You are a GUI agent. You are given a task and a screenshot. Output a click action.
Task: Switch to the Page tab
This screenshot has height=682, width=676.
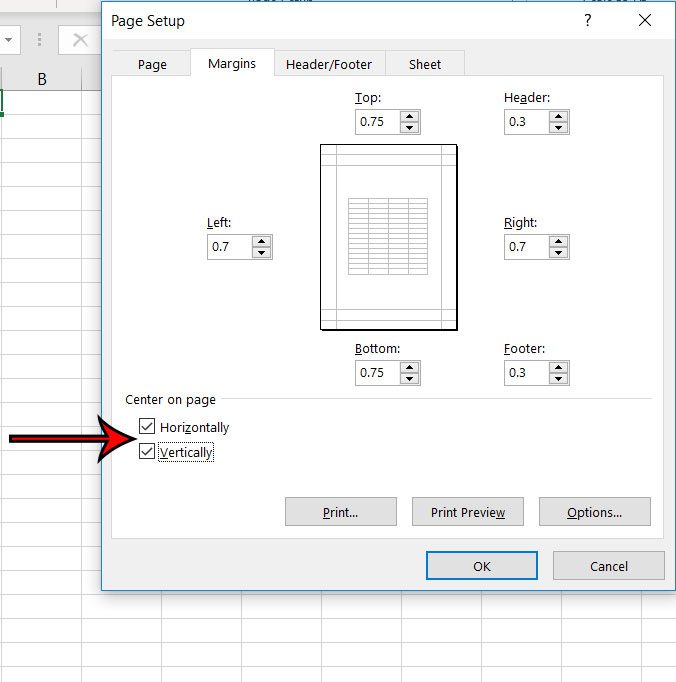152,64
